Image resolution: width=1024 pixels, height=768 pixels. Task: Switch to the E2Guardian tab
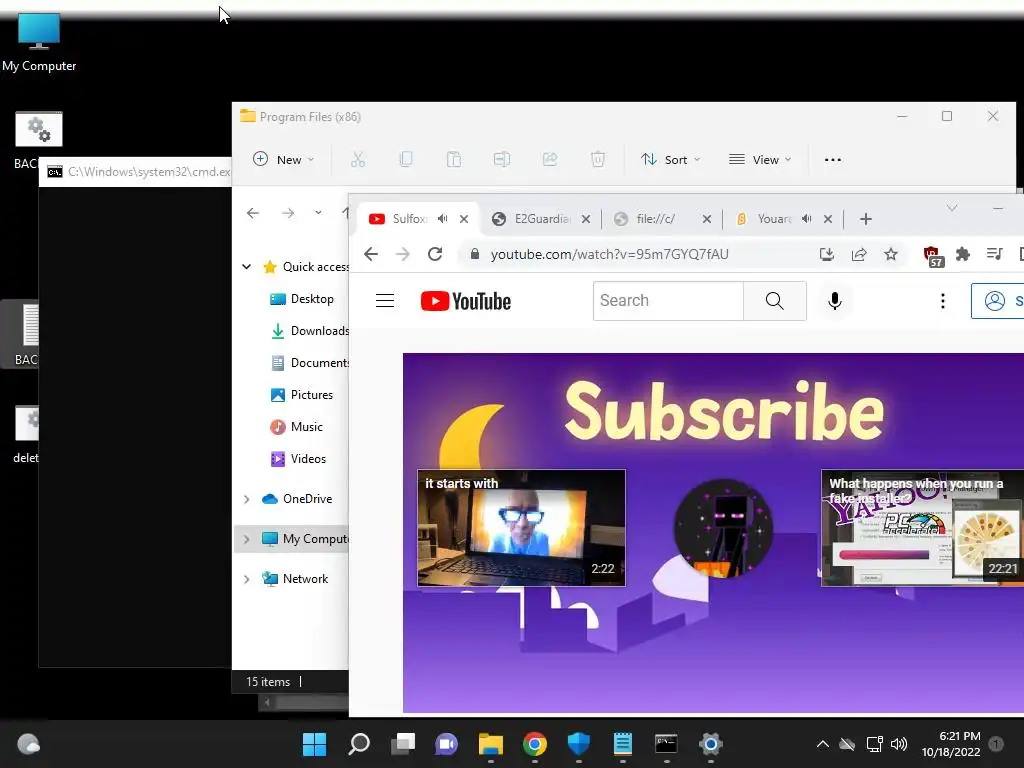click(539, 219)
